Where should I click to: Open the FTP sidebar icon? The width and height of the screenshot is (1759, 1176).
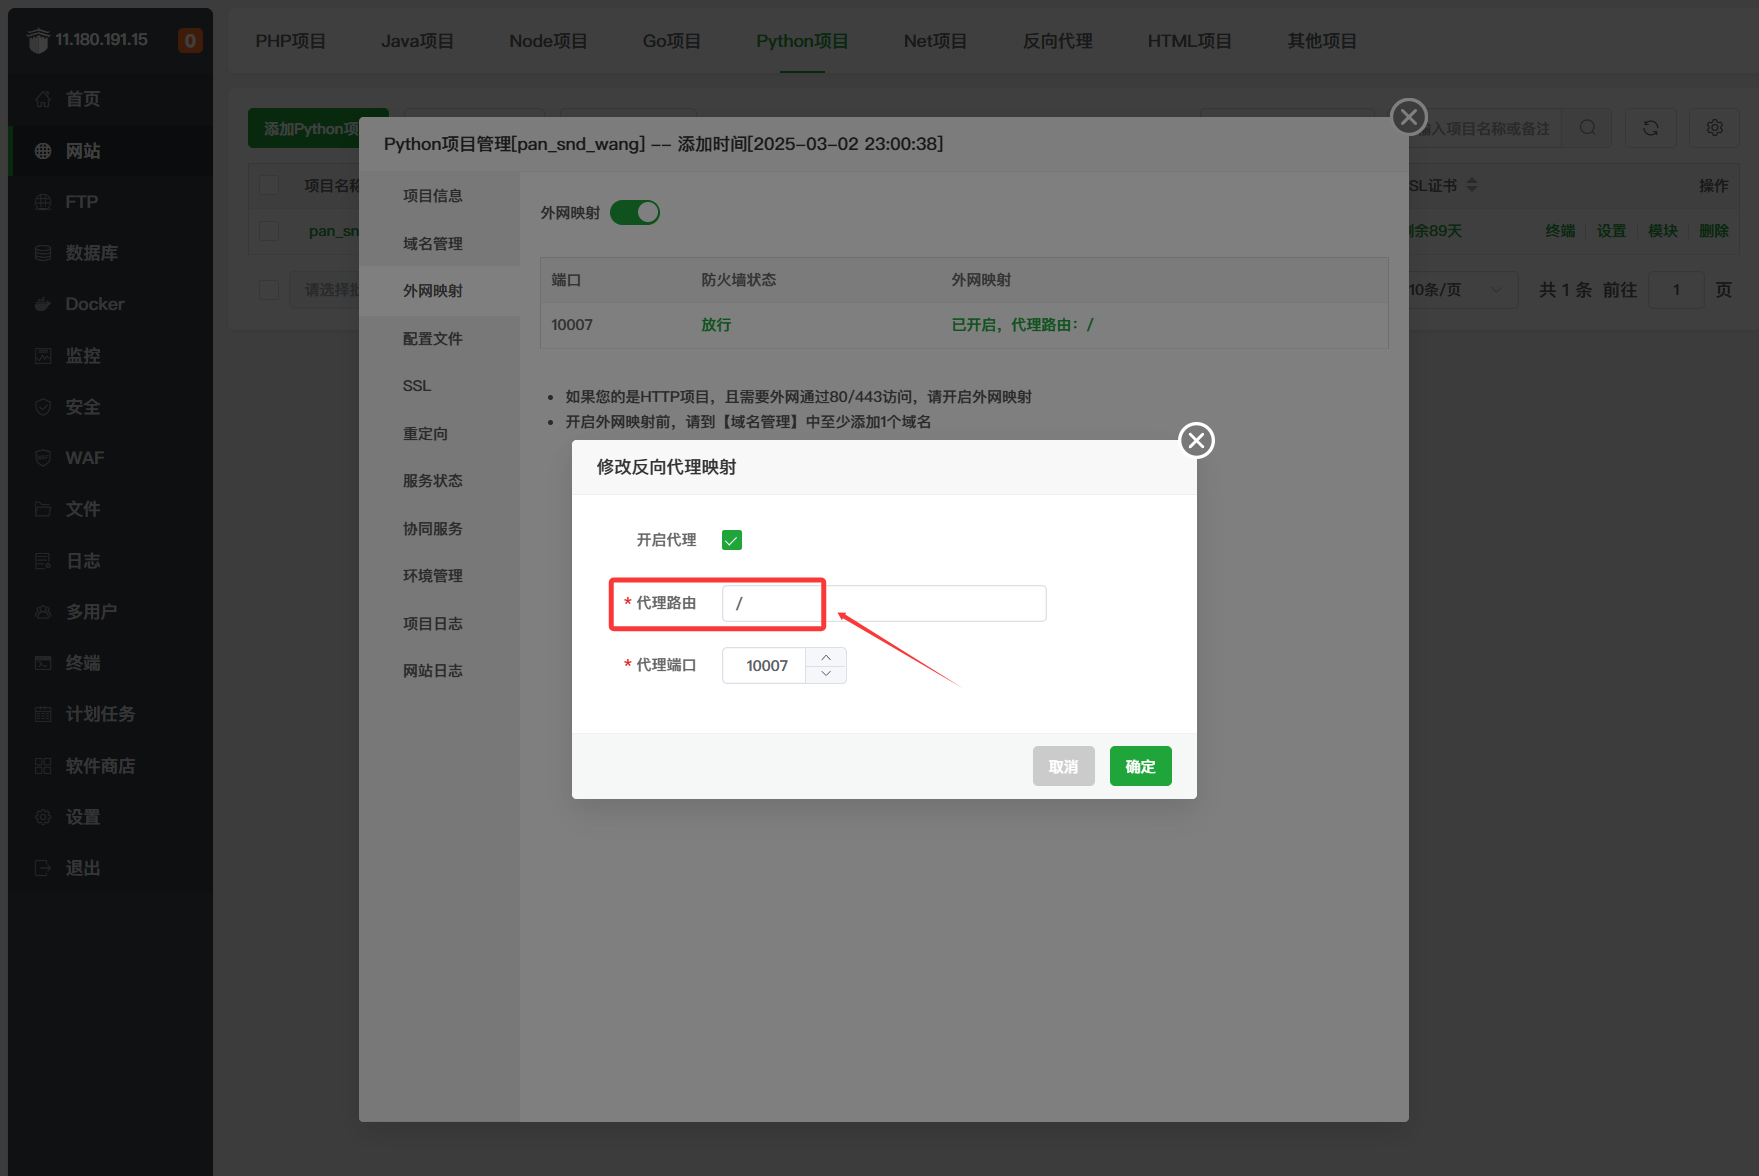pos(43,202)
